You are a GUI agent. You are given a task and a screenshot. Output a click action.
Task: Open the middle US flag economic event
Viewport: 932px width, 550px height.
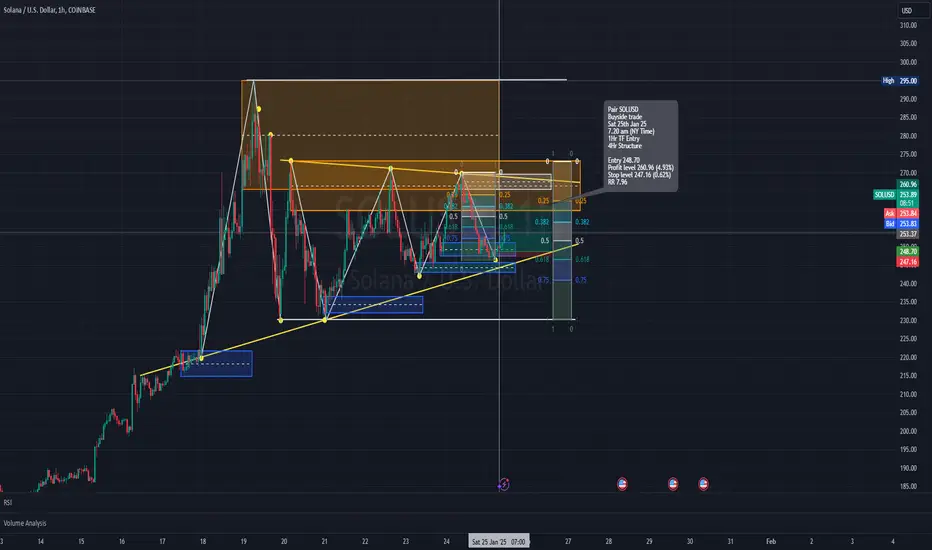(673, 483)
